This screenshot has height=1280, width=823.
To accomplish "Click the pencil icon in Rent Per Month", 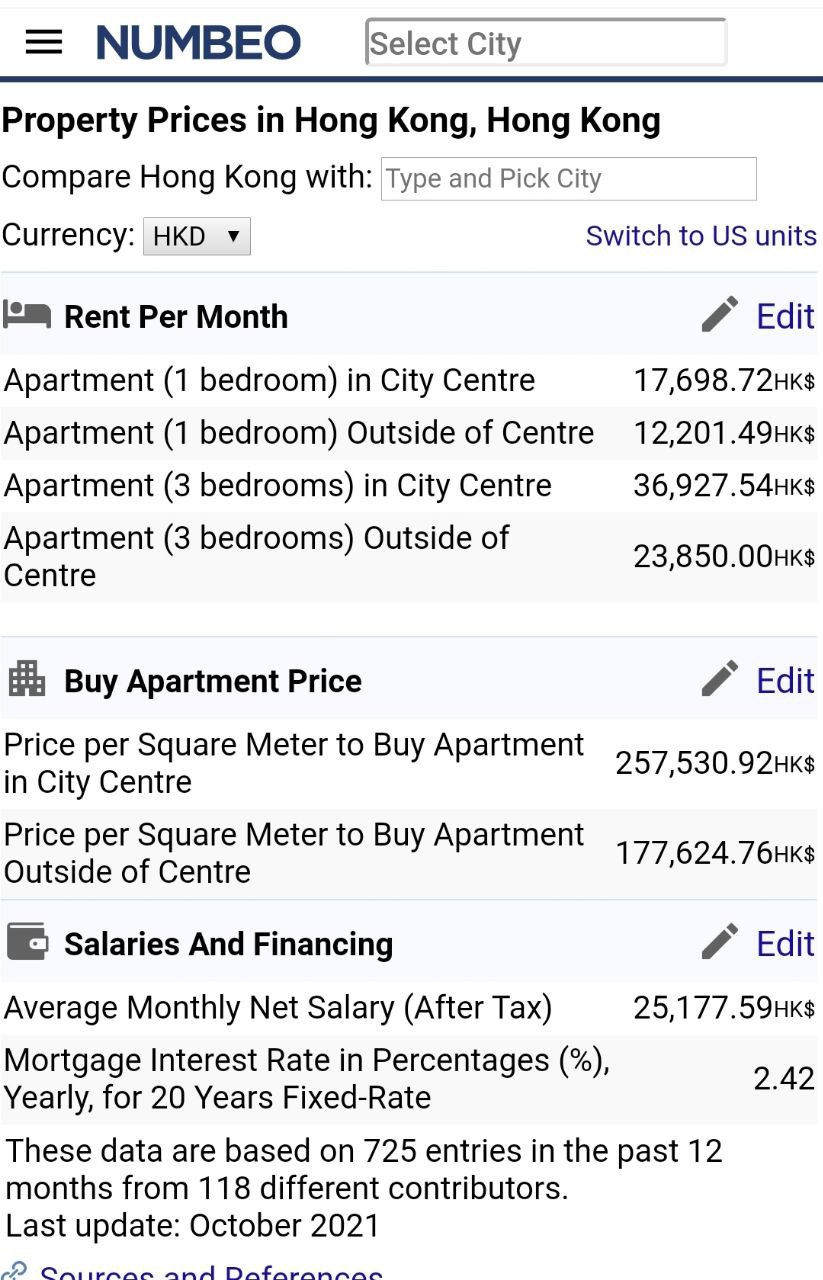I will click(x=720, y=315).
